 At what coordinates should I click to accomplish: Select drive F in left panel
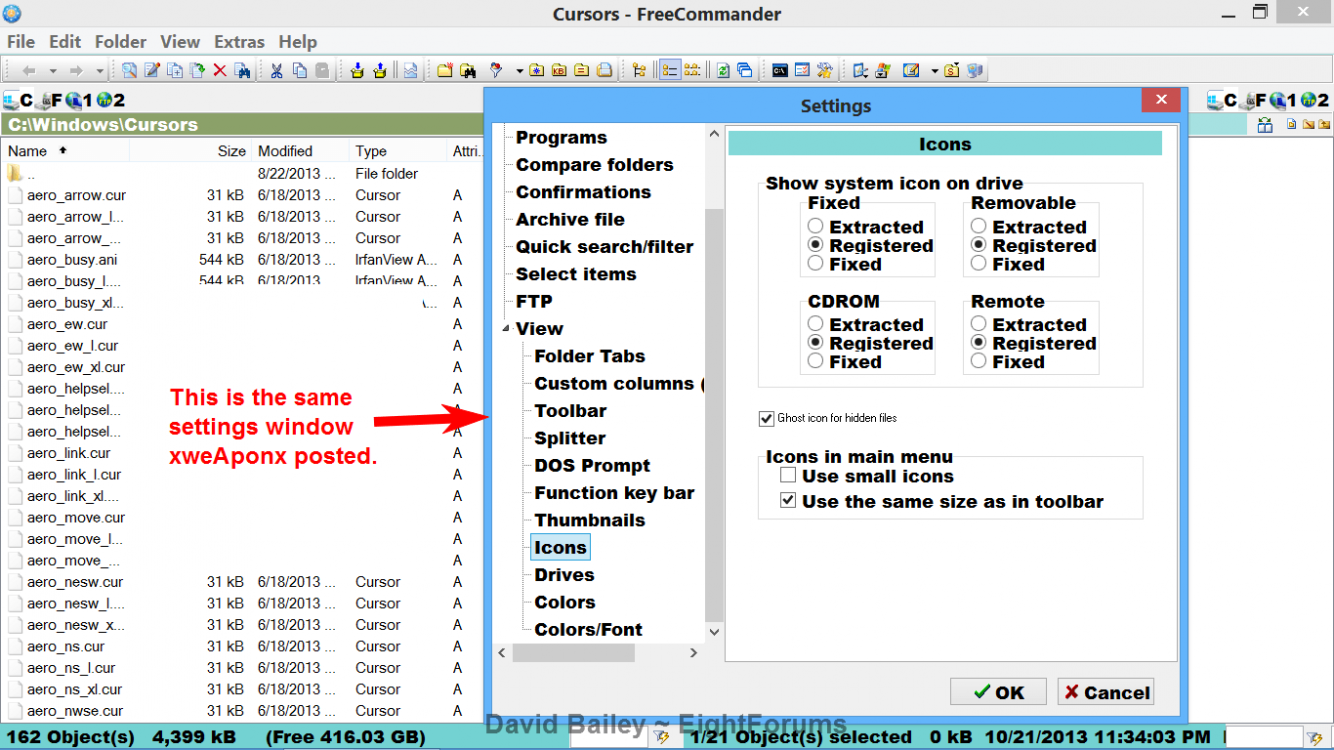[51, 100]
